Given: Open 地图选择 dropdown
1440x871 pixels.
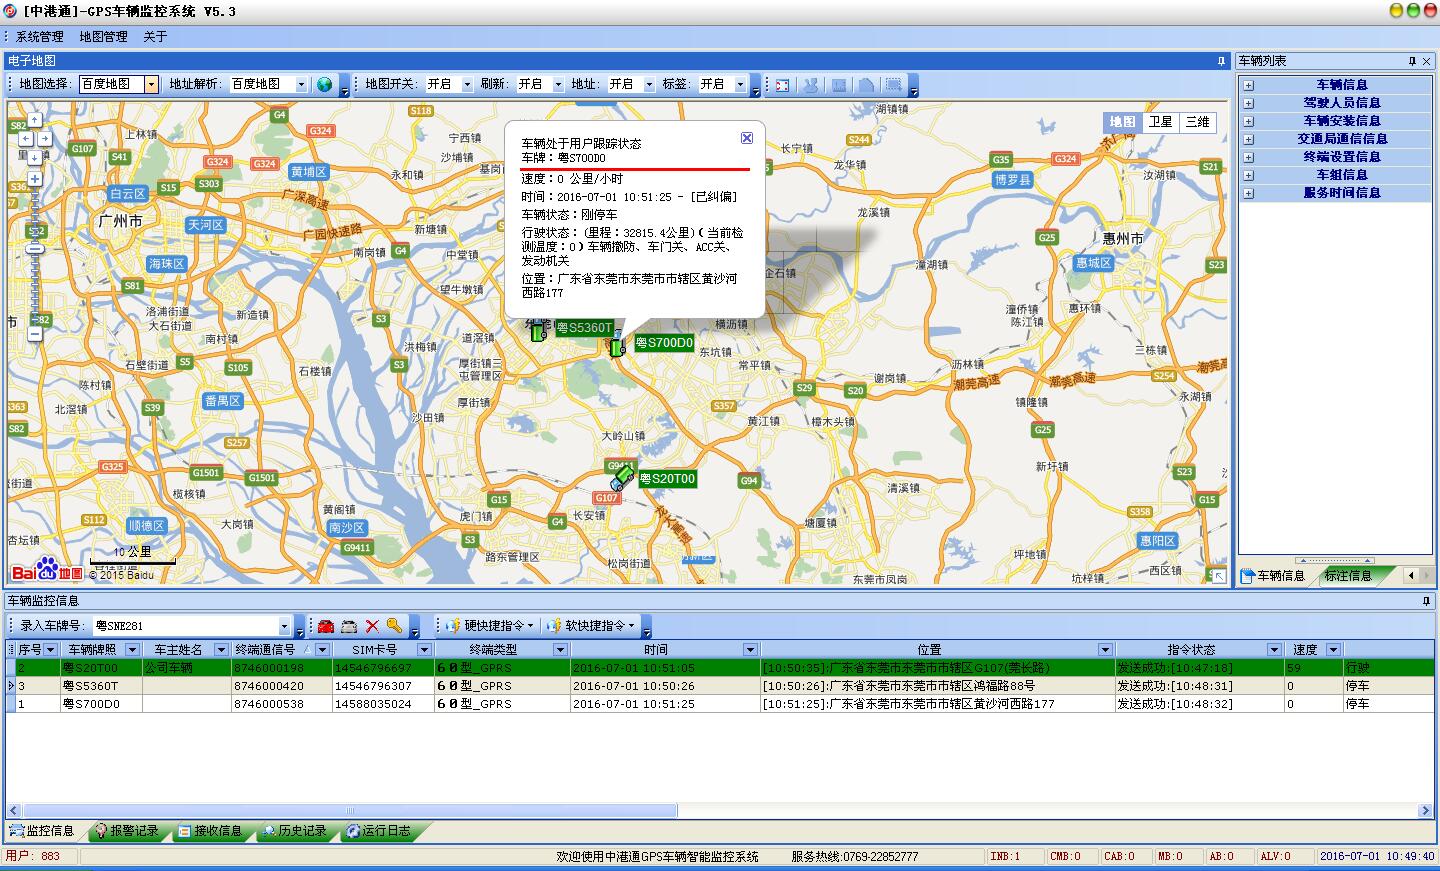Looking at the screenshot, I should click(x=151, y=85).
